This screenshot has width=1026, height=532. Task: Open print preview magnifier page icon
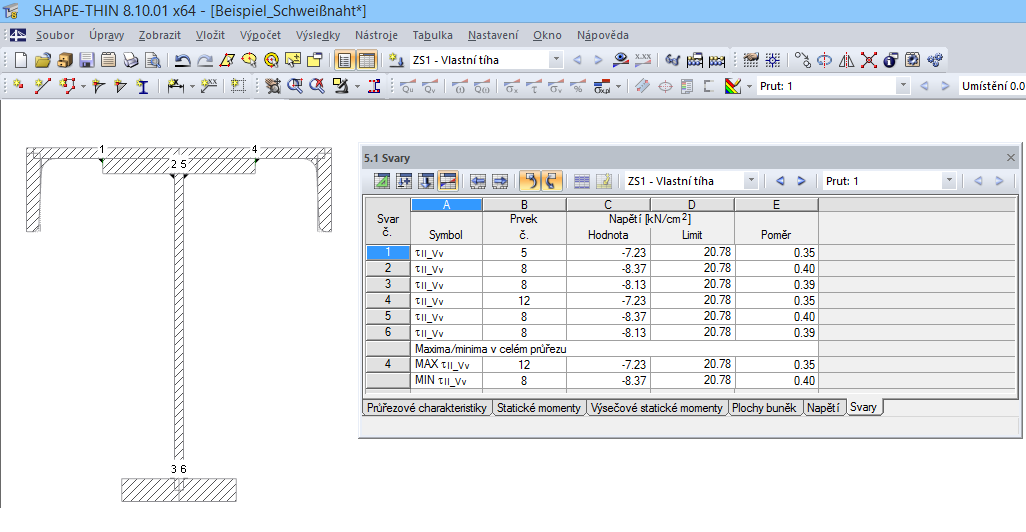click(152, 60)
